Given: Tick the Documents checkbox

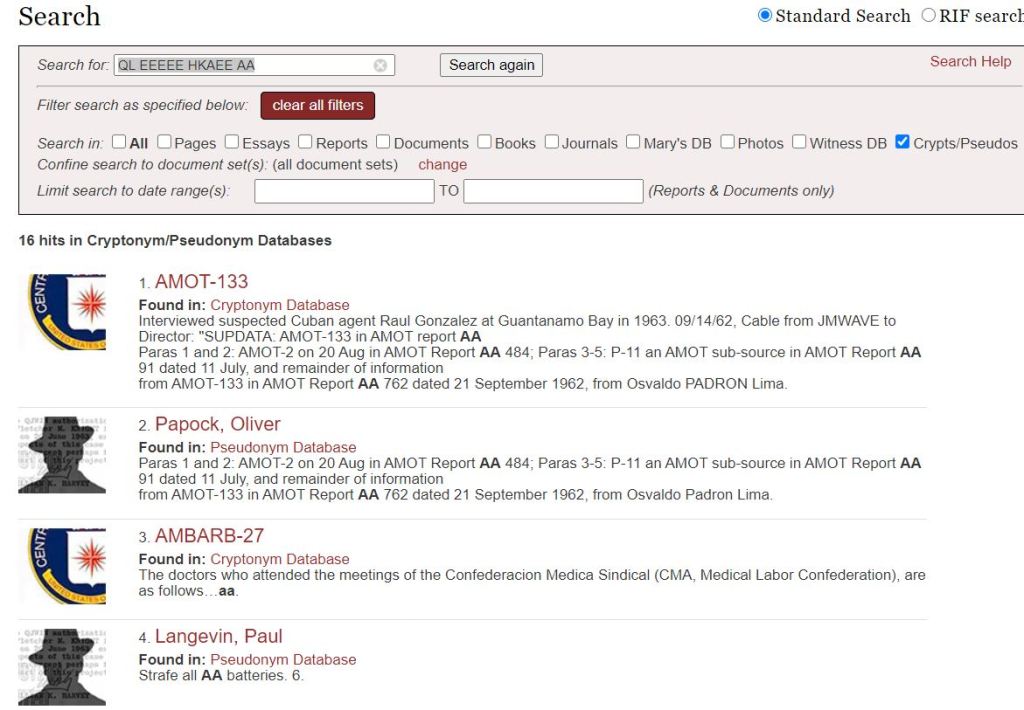Looking at the screenshot, I should [384, 142].
